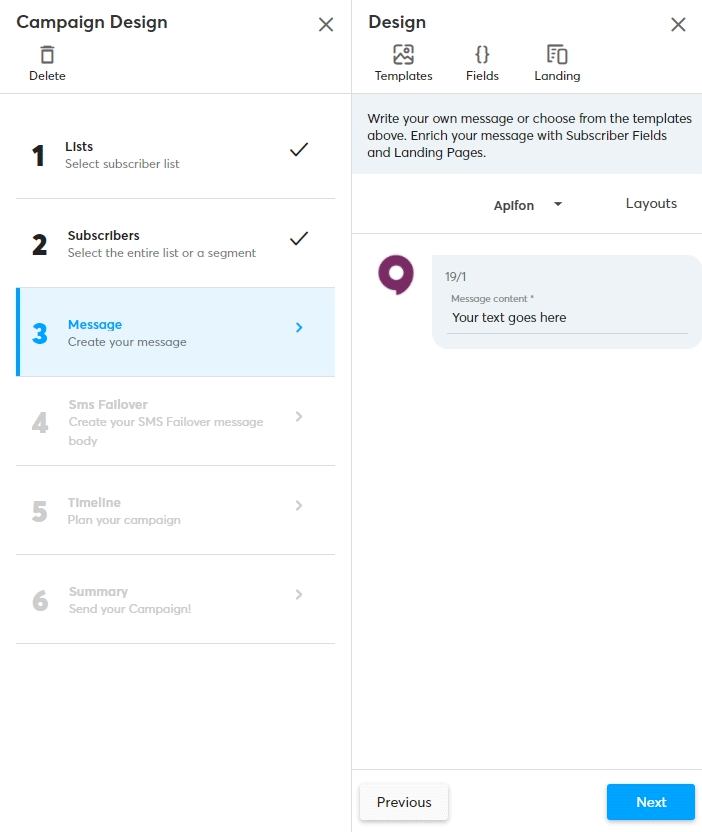702x832 pixels.
Task: Expand the Message step chevron
Action: tap(299, 327)
